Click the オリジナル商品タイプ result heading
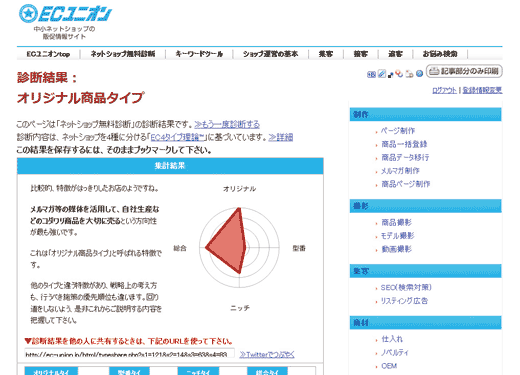The image size is (520, 375). tap(80, 98)
